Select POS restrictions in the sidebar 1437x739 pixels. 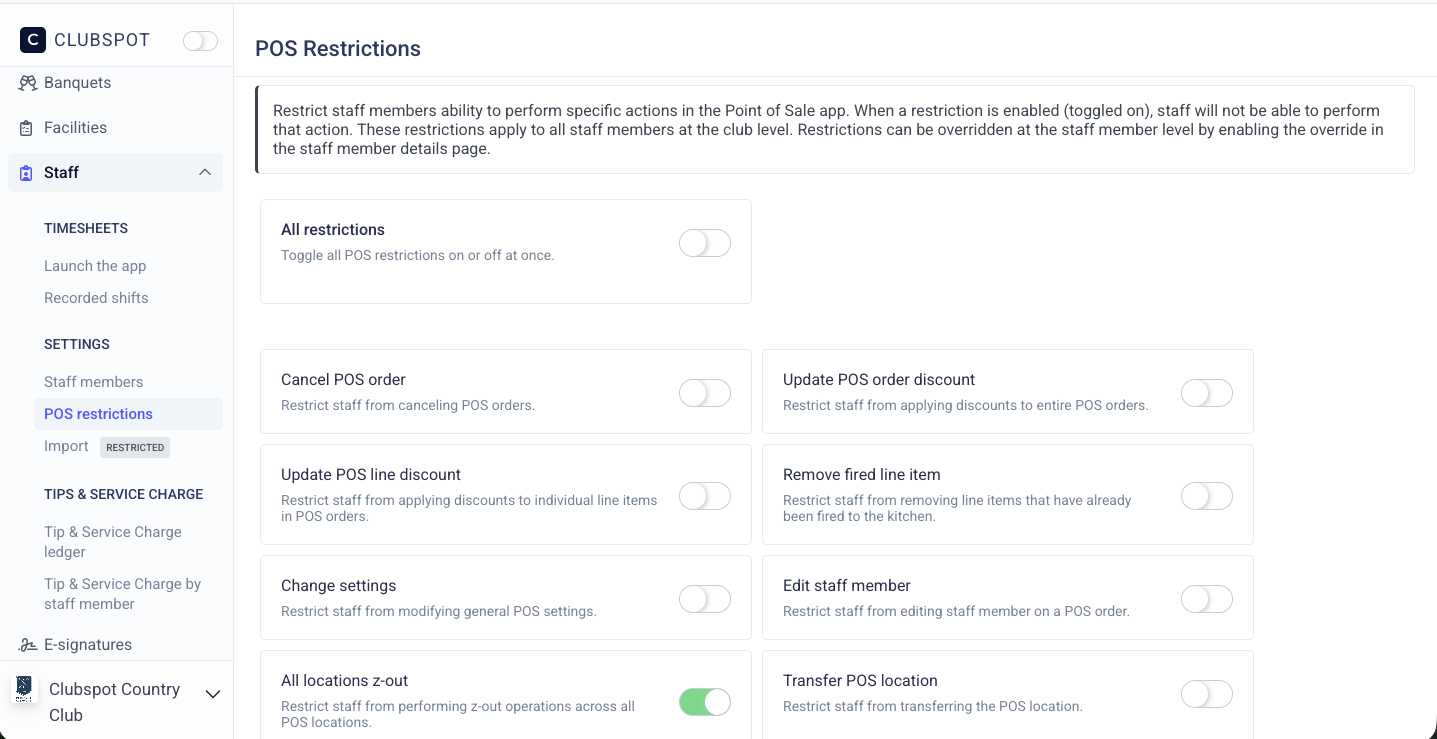coord(98,414)
